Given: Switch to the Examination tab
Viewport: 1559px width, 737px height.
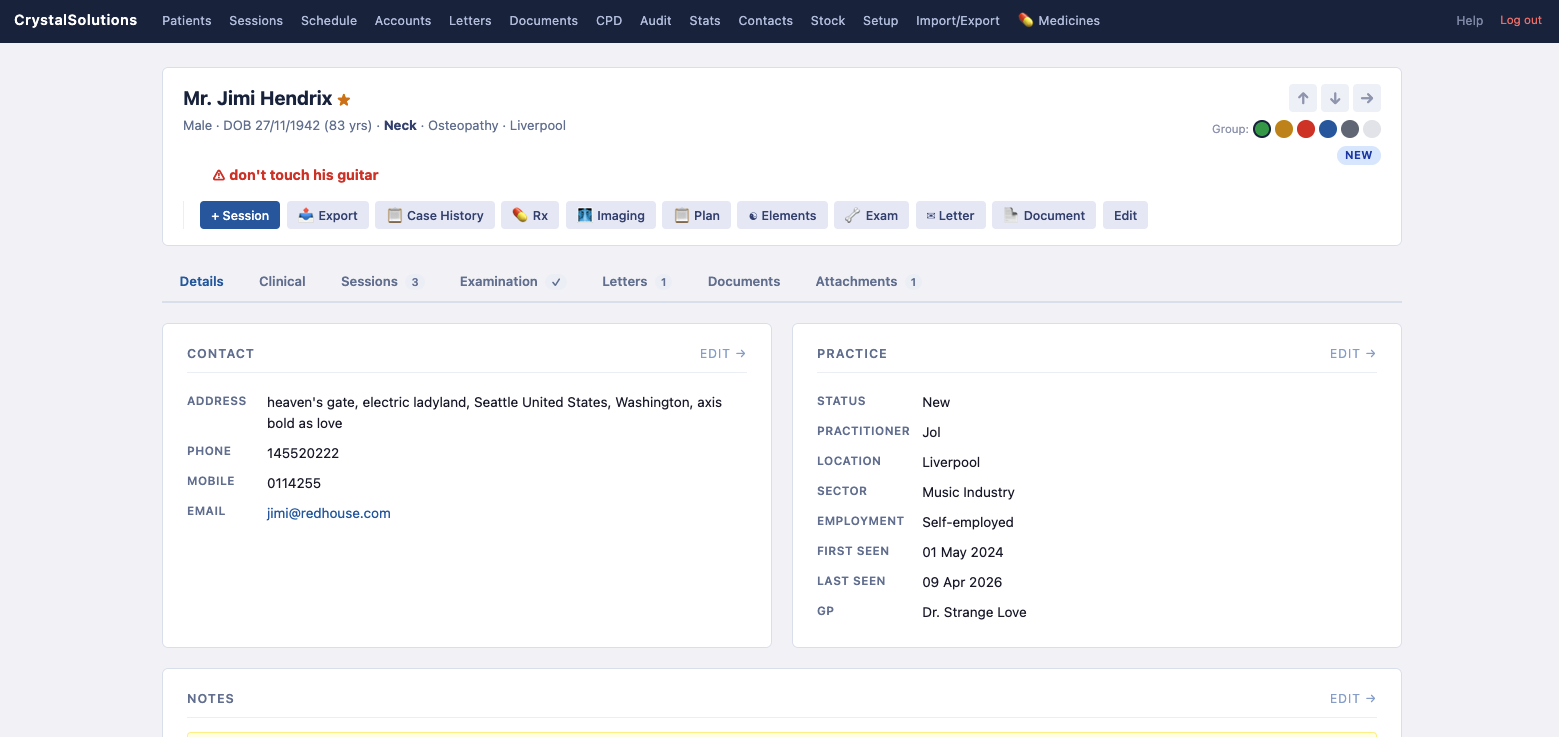Looking at the screenshot, I should [513, 281].
